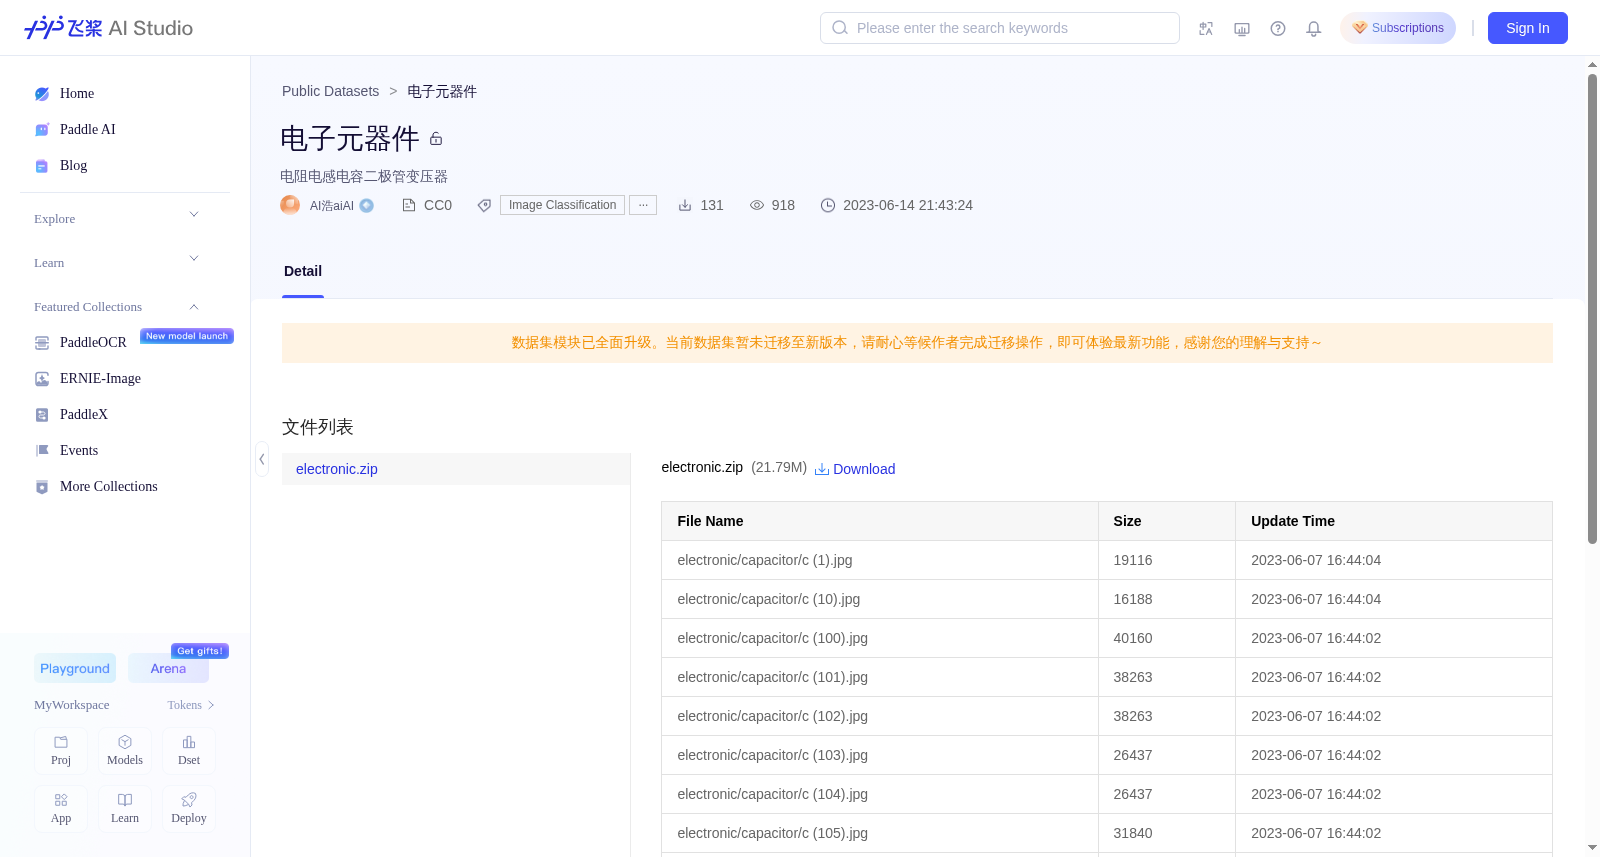This screenshot has width=1600, height=857.
Task: Click the PaddlePaddle AI Studio logo
Action: coord(108,28)
